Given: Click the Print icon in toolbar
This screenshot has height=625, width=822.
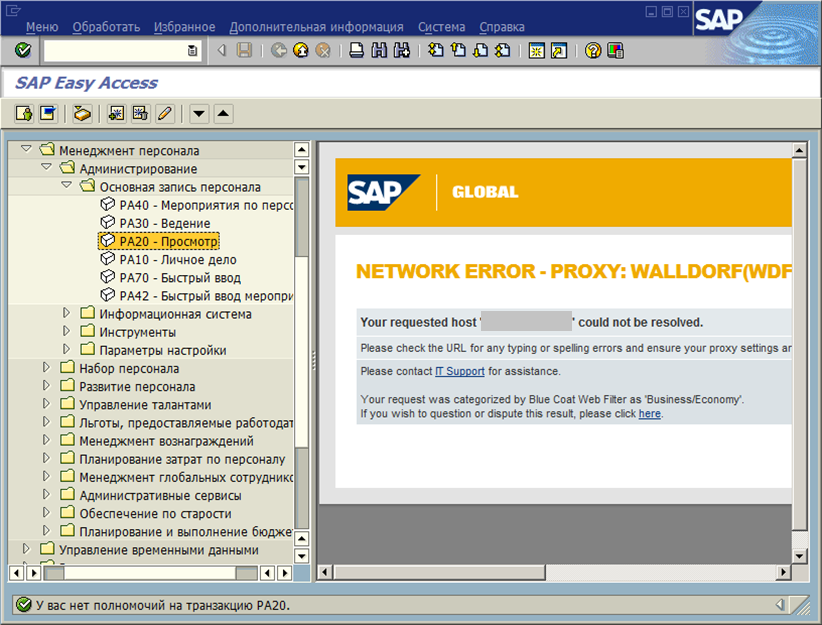Looking at the screenshot, I should tap(356, 50).
